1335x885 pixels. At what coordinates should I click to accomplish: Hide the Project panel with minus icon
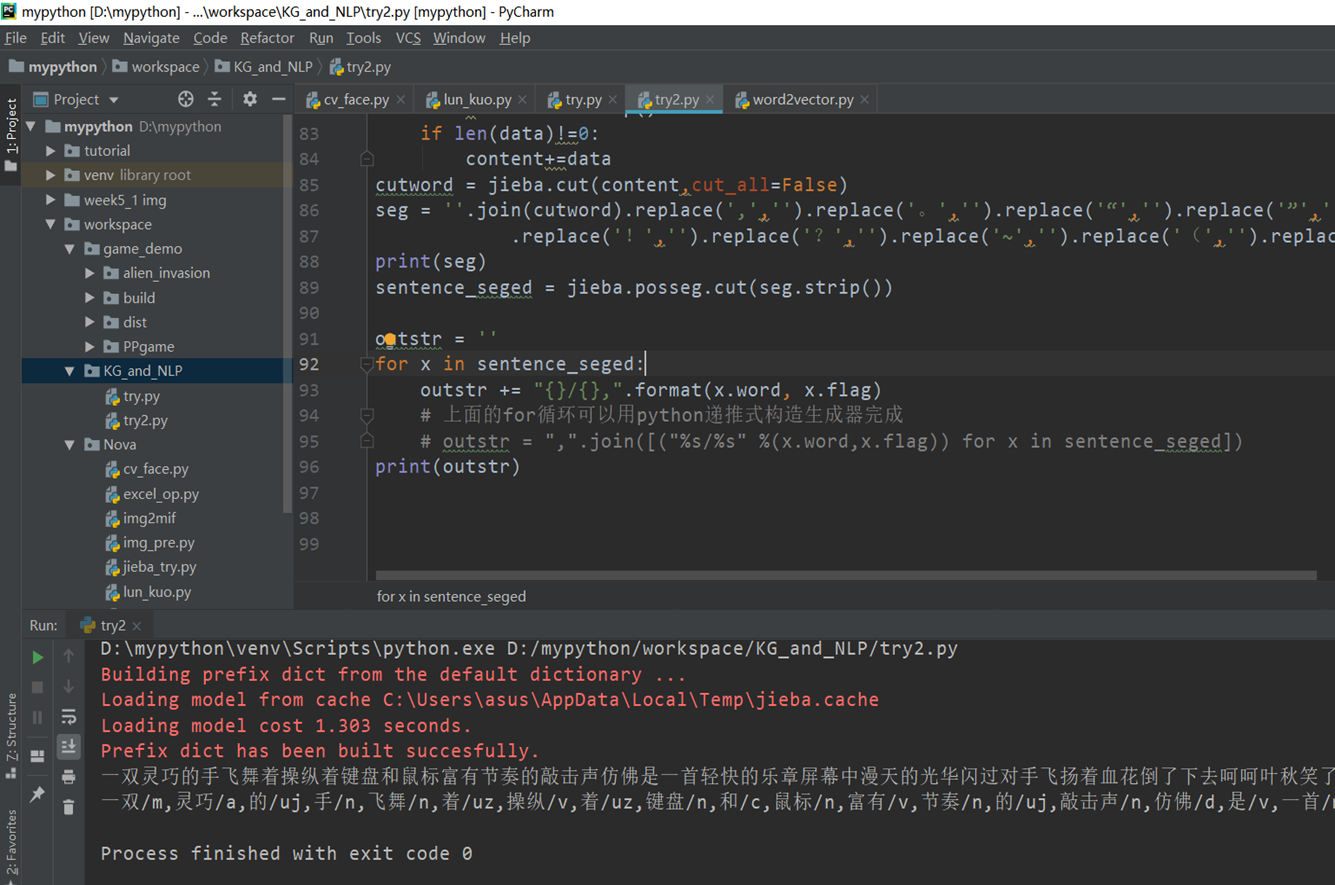coord(278,99)
